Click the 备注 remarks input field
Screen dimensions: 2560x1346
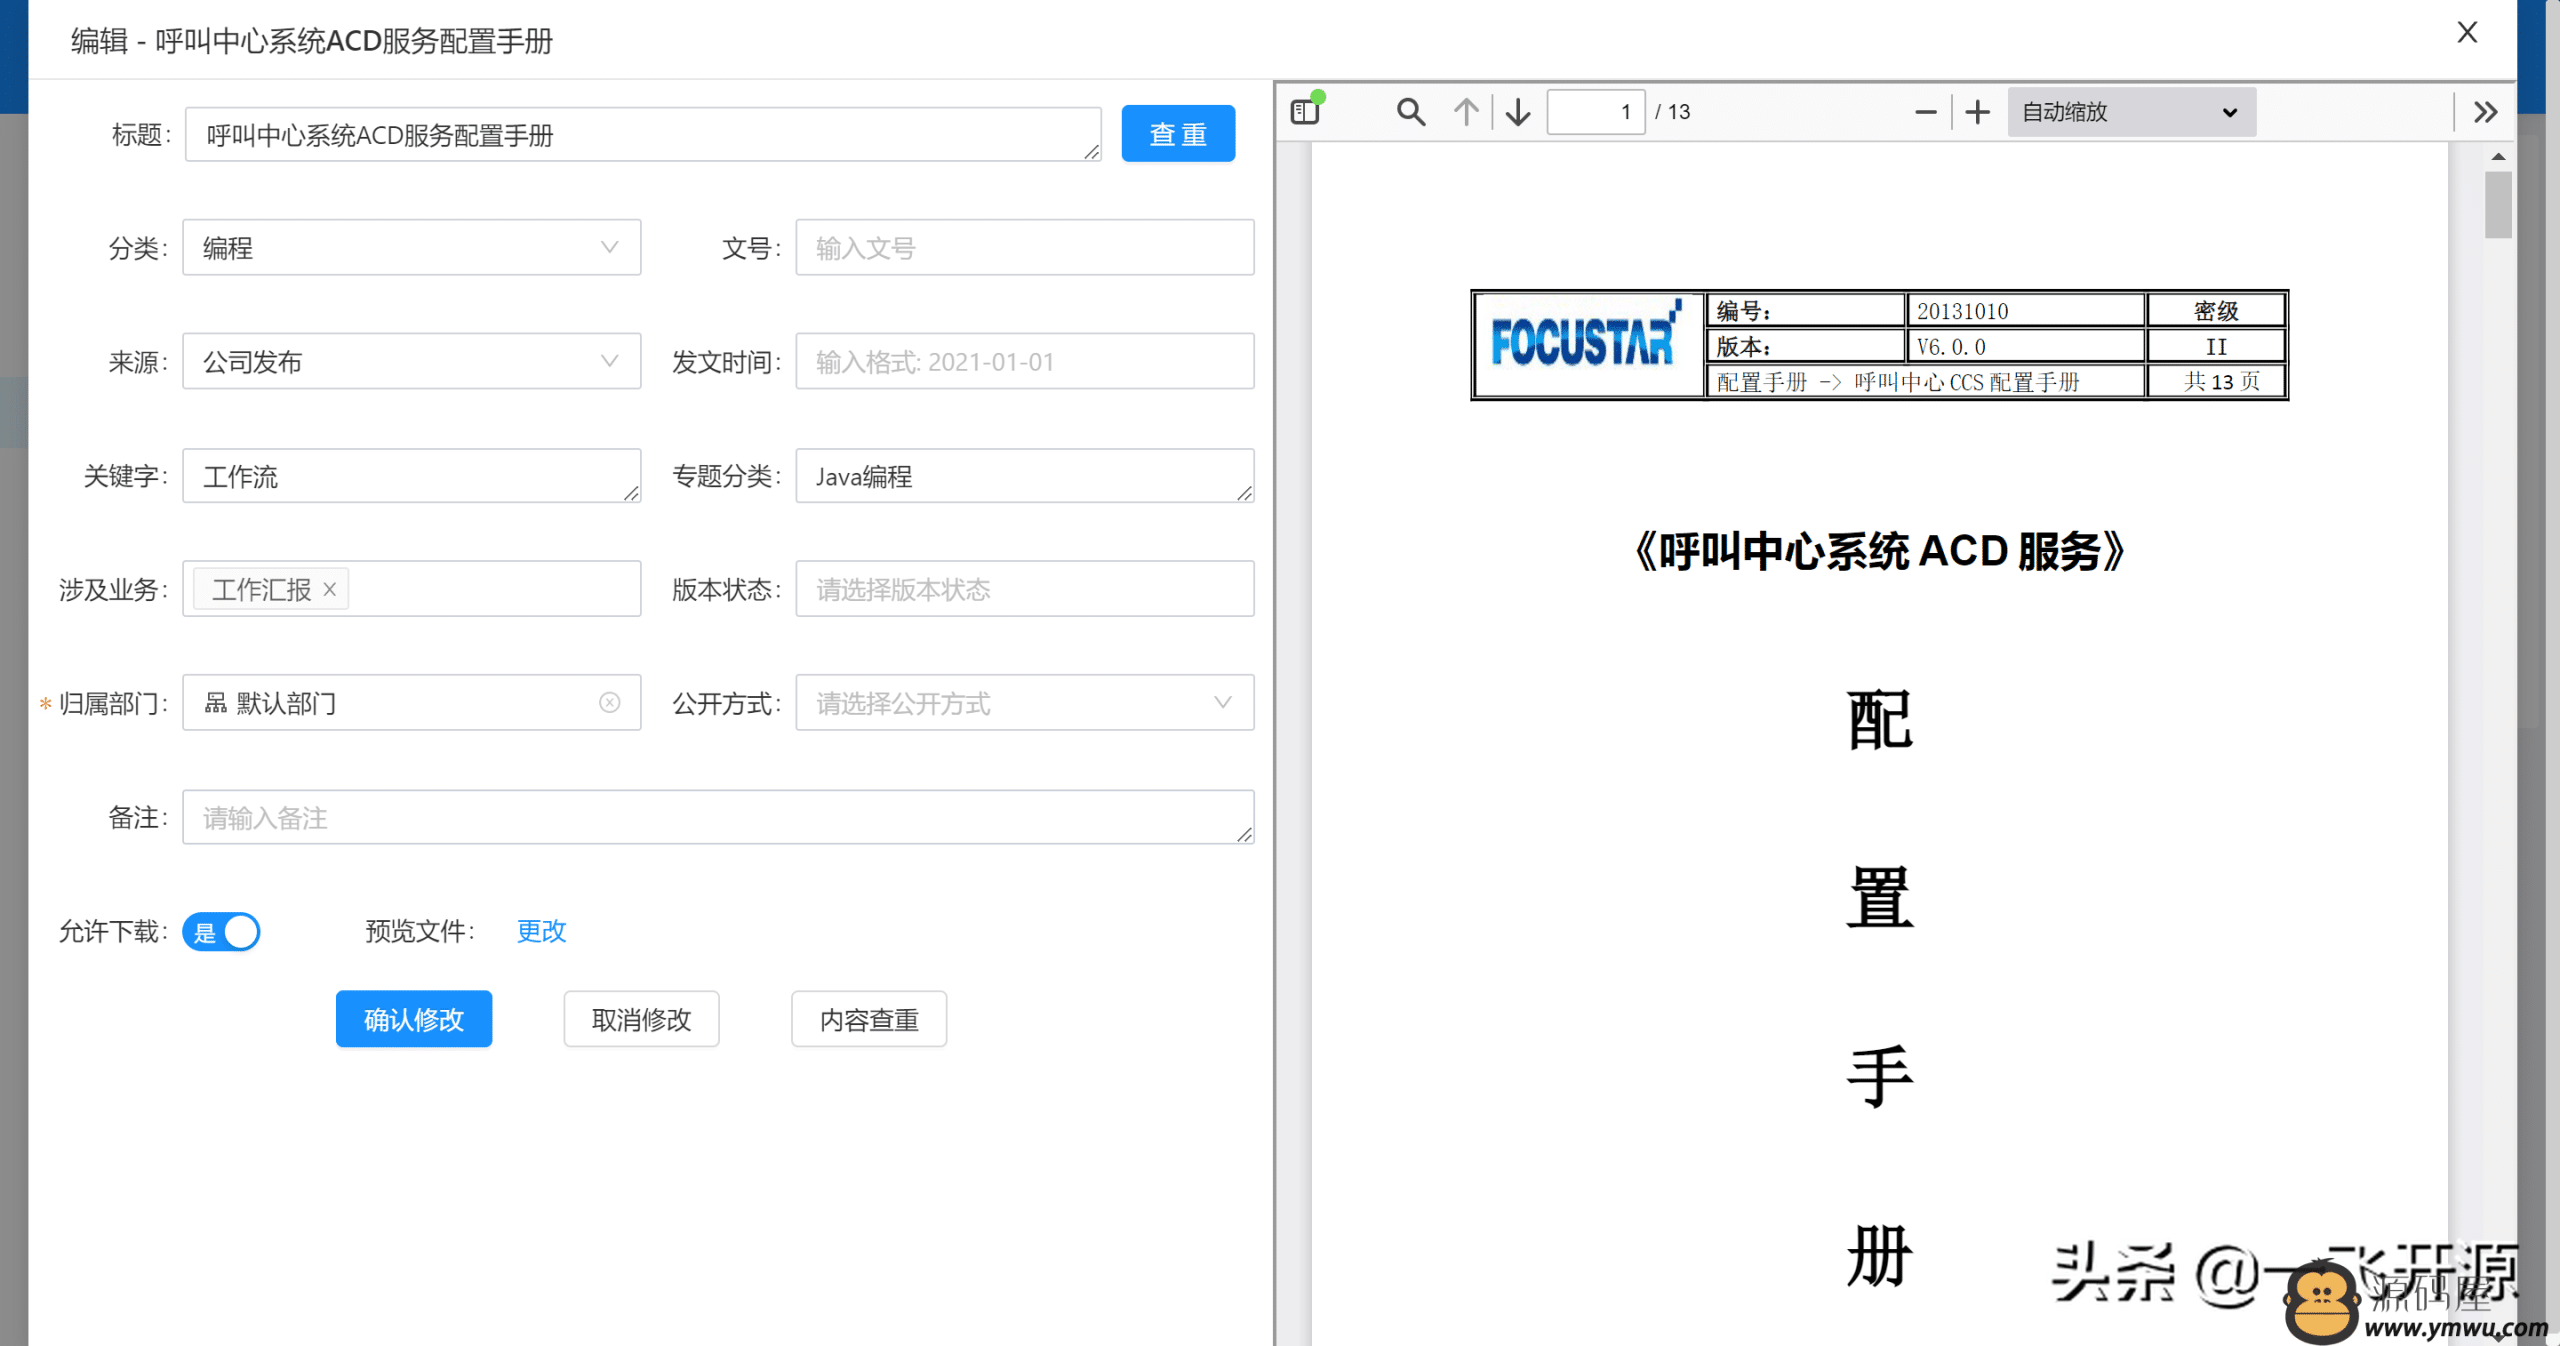coord(718,817)
